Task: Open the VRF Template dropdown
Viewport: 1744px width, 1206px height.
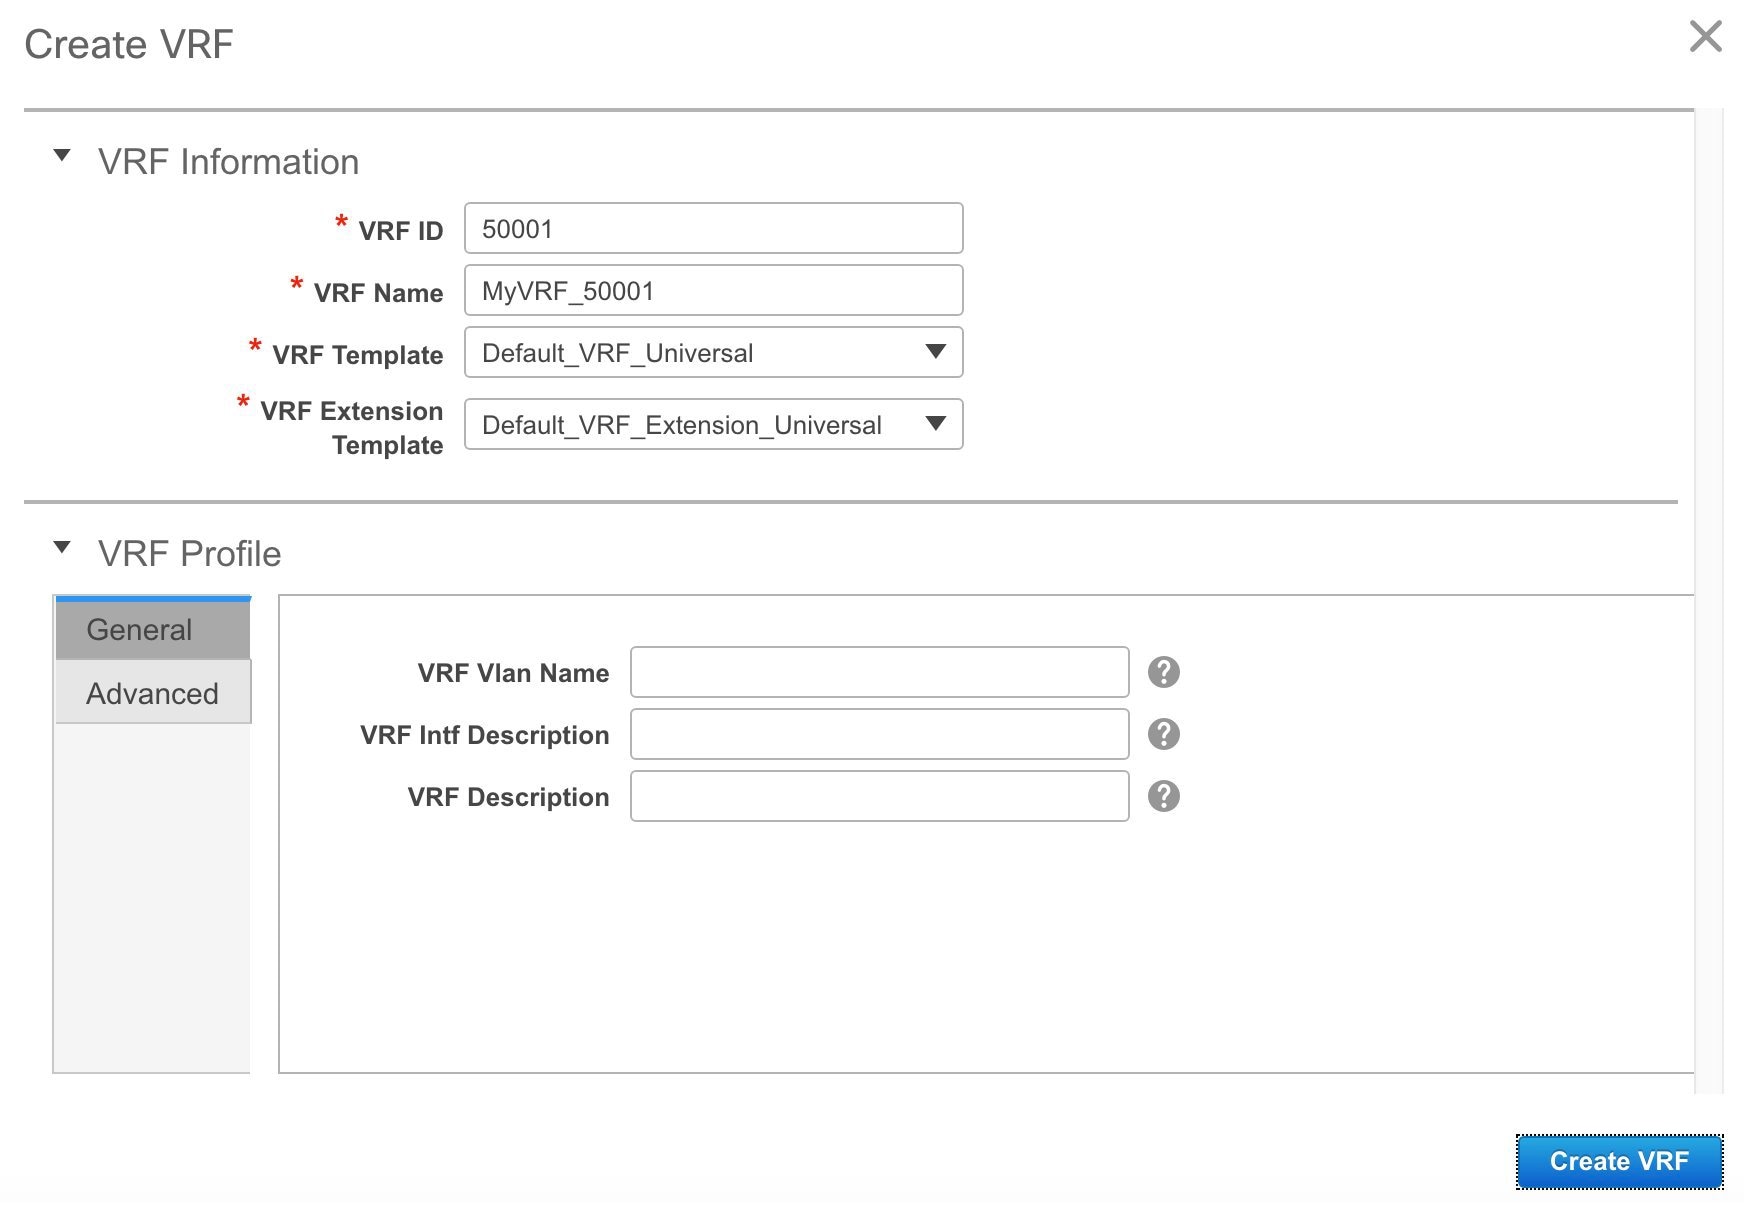Action: (x=713, y=352)
